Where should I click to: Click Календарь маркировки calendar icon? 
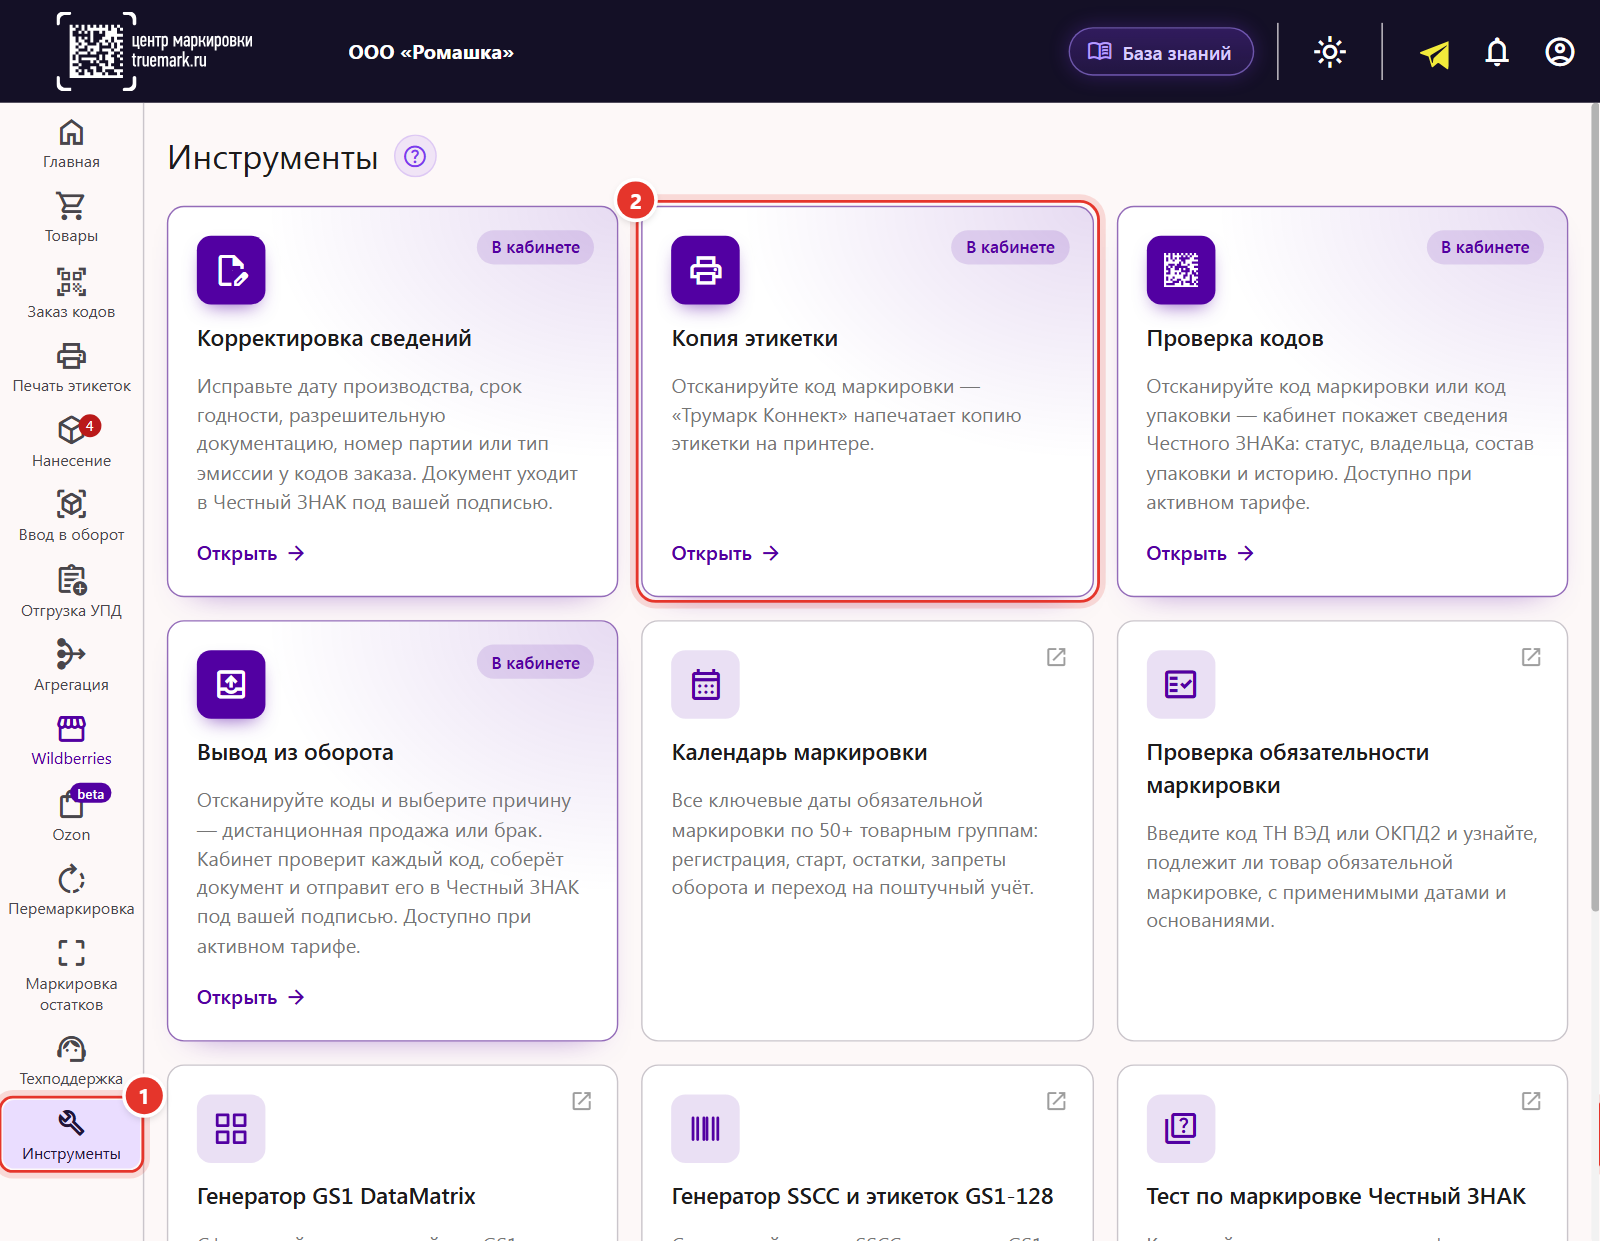705,685
